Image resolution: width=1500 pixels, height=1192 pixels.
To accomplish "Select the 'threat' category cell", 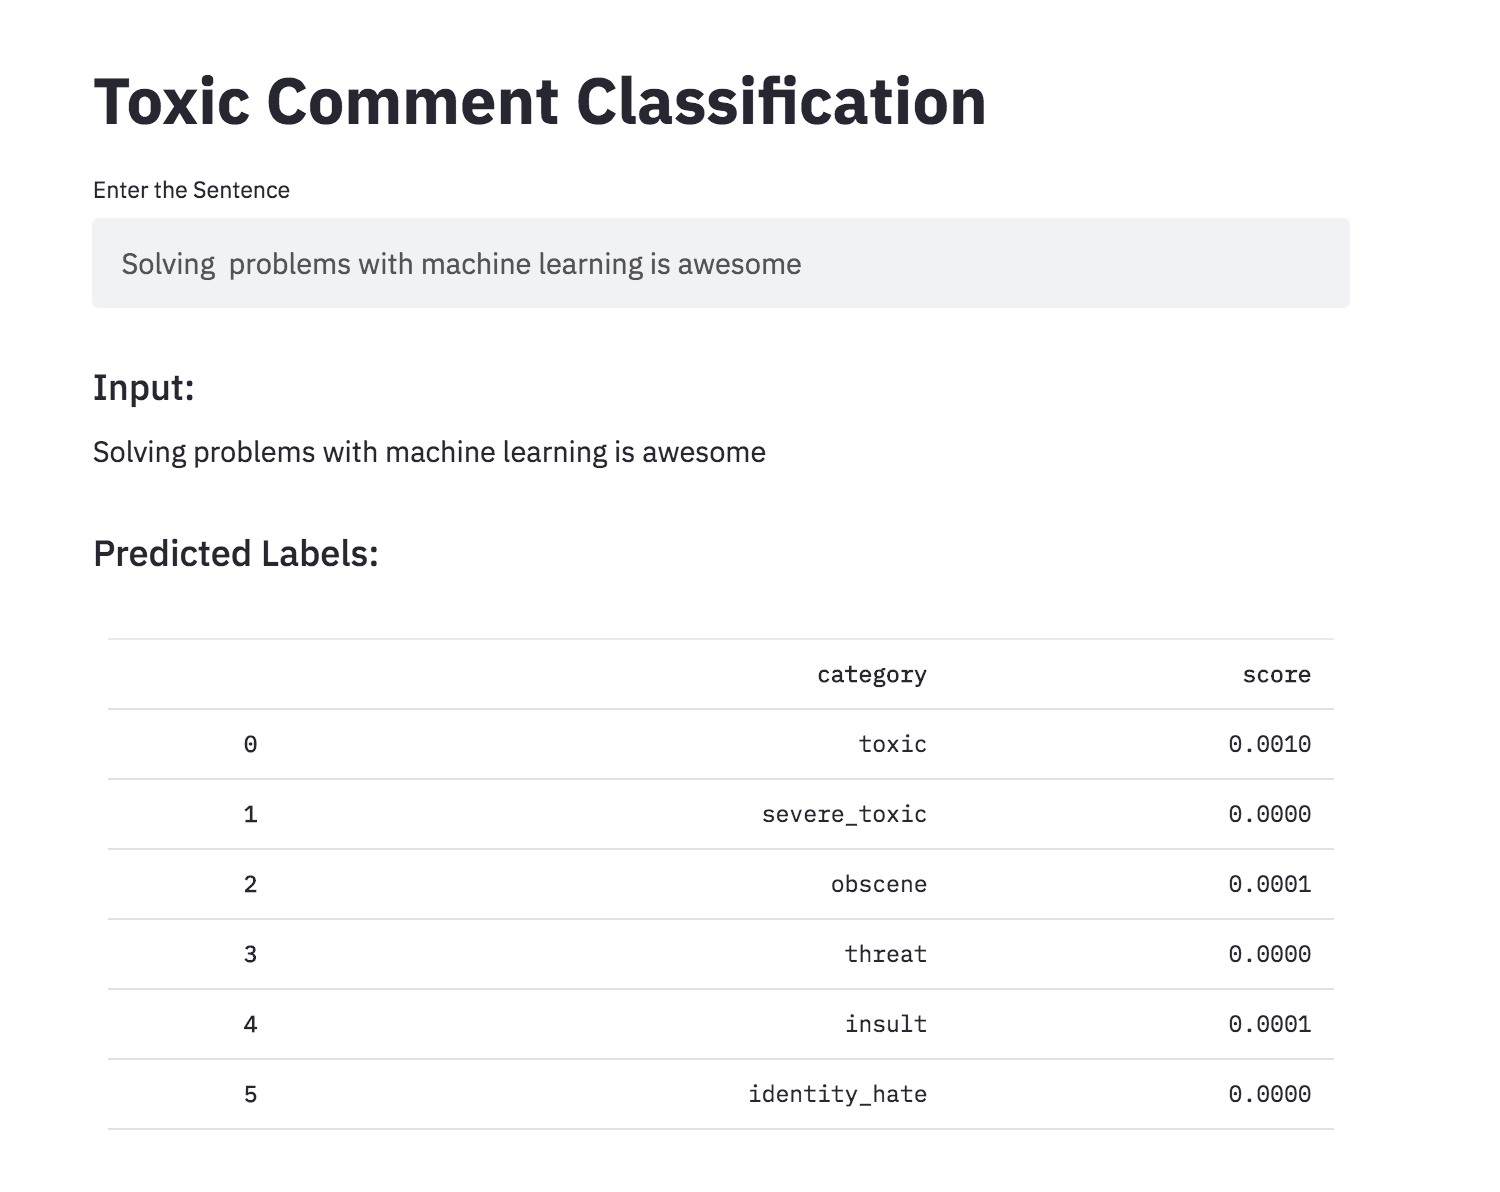I will pos(885,954).
